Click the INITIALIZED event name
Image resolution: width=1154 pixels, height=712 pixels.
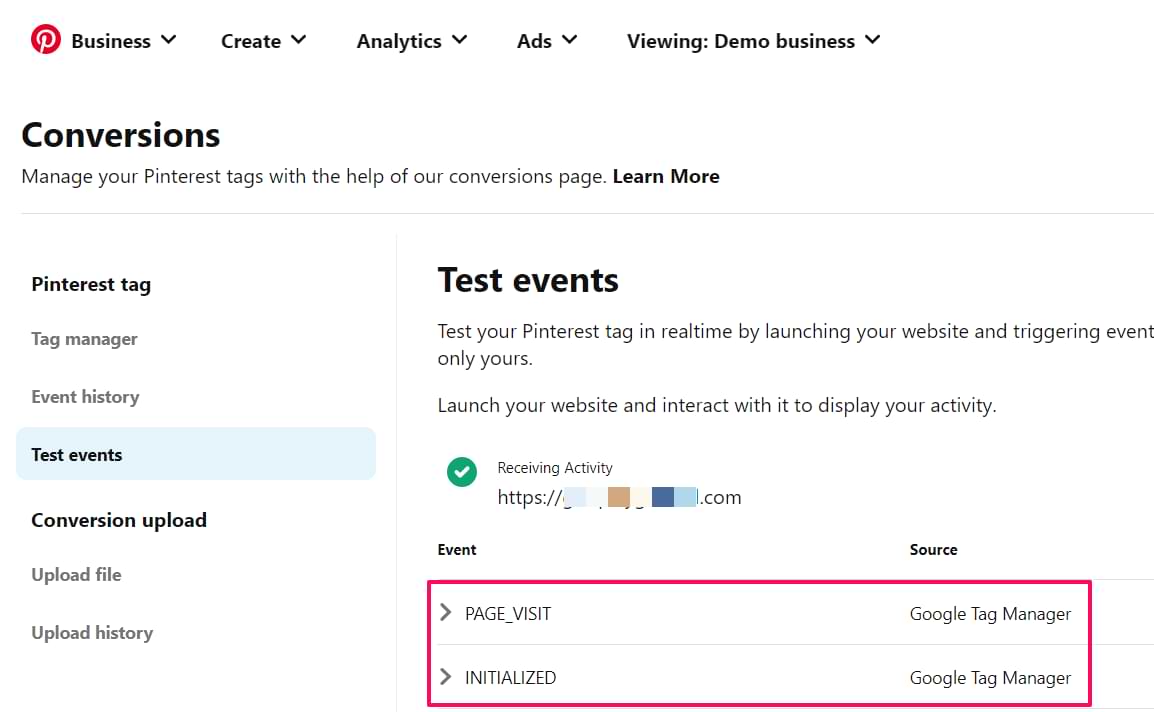510,677
